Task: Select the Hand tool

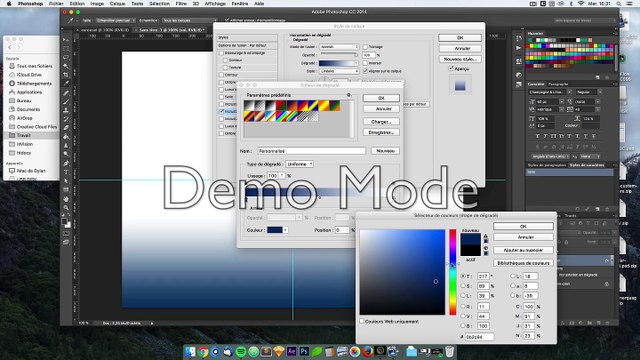Action: pos(66,199)
